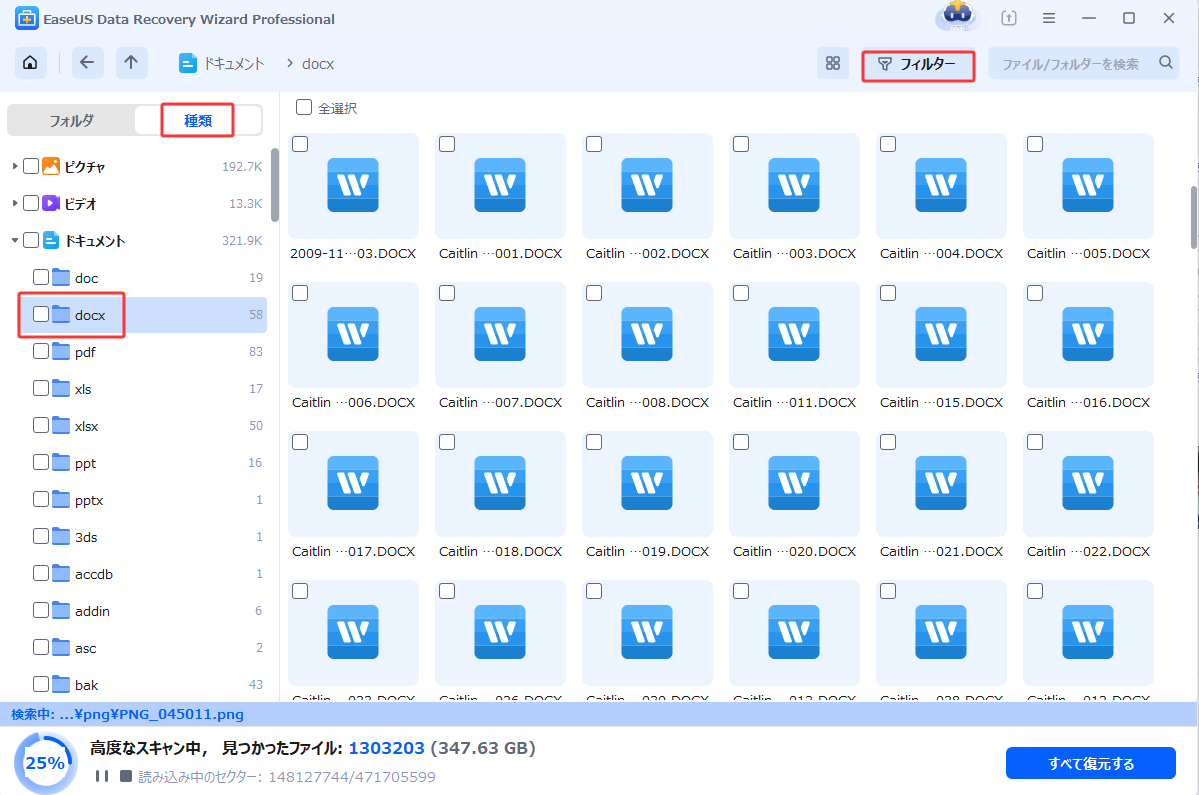Go back with the left arrow
The width and height of the screenshot is (1199, 795).
[x=87, y=63]
